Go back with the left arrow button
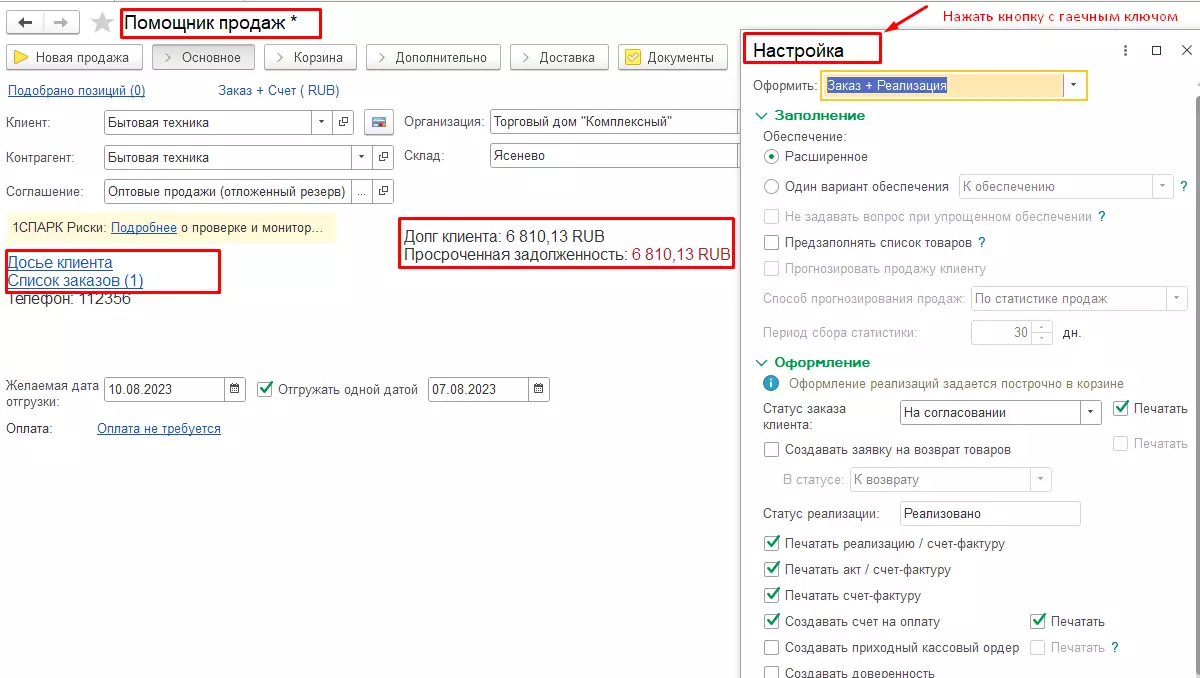1200x678 pixels. [x=25, y=22]
